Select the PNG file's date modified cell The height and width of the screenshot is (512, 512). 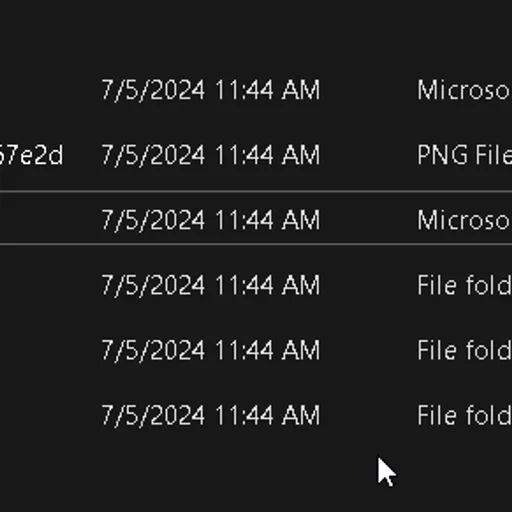(210, 155)
